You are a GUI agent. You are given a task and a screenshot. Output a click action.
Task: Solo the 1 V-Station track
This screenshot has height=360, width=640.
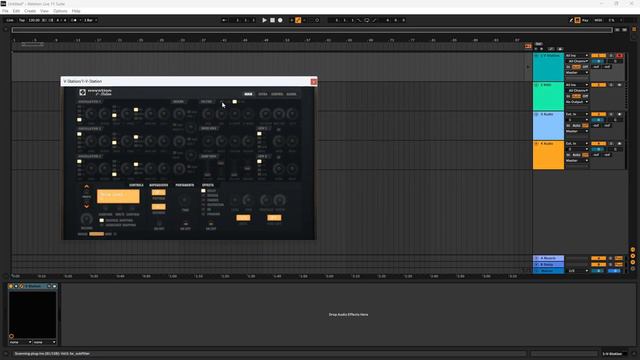click(611, 56)
